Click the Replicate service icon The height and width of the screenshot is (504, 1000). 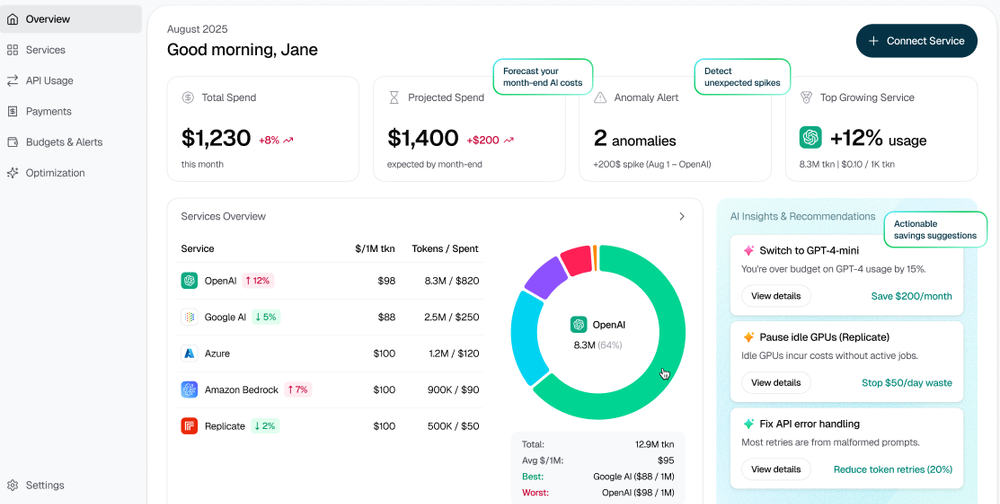pos(189,426)
